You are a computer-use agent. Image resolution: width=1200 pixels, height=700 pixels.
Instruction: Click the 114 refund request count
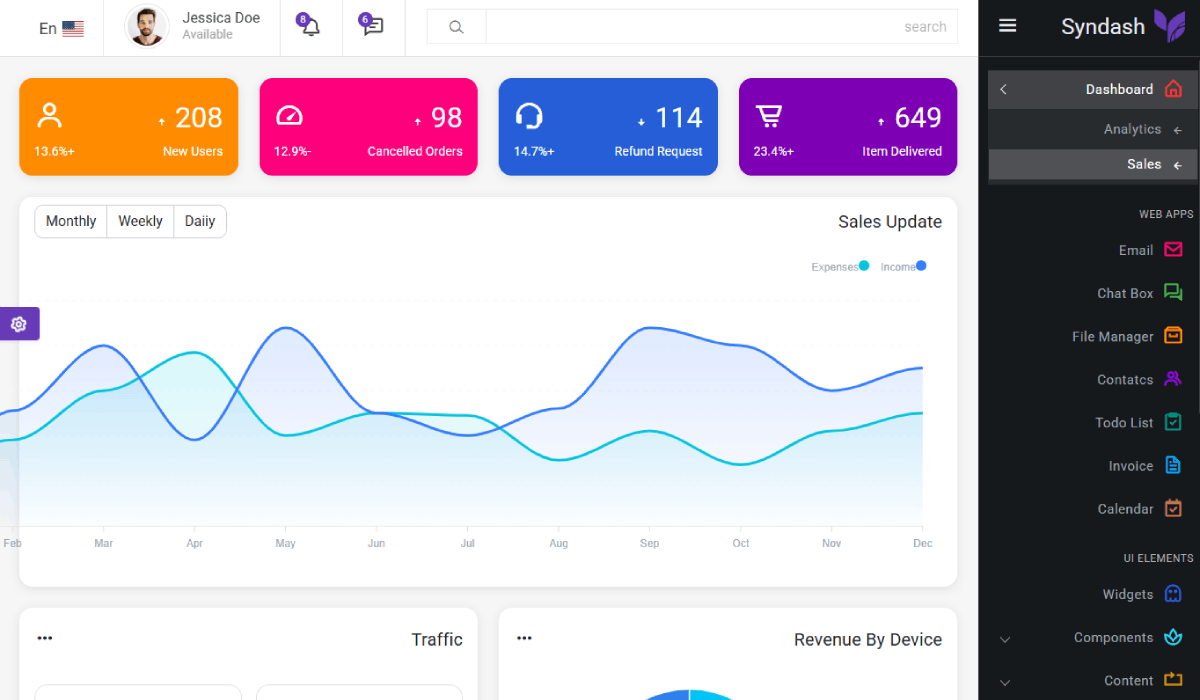[679, 118]
